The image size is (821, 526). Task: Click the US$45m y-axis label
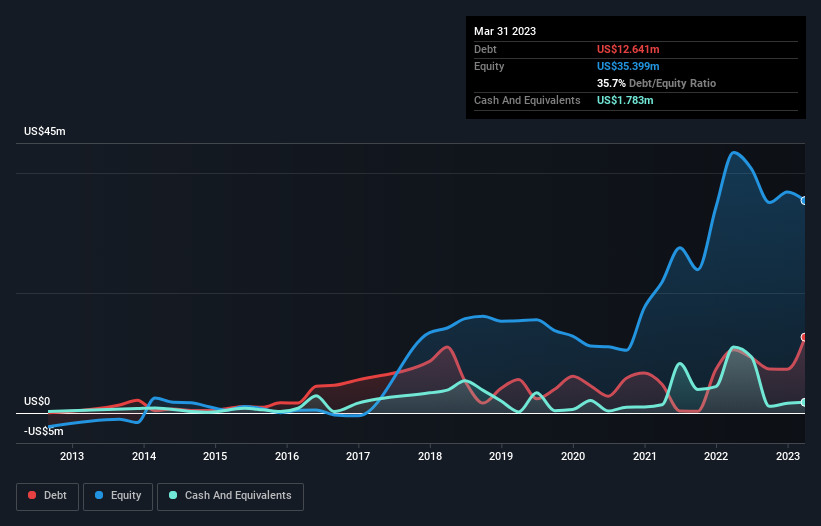(x=45, y=131)
